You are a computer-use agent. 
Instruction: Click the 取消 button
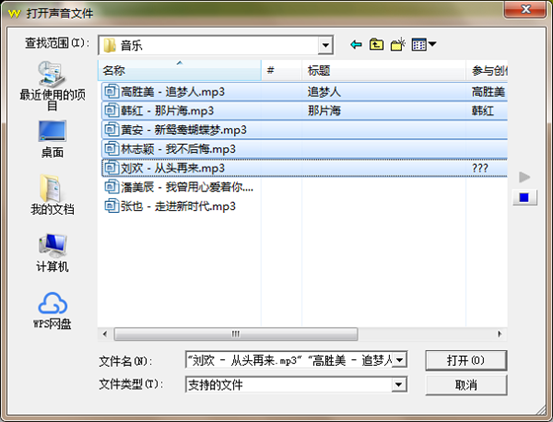tap(466, 385)
